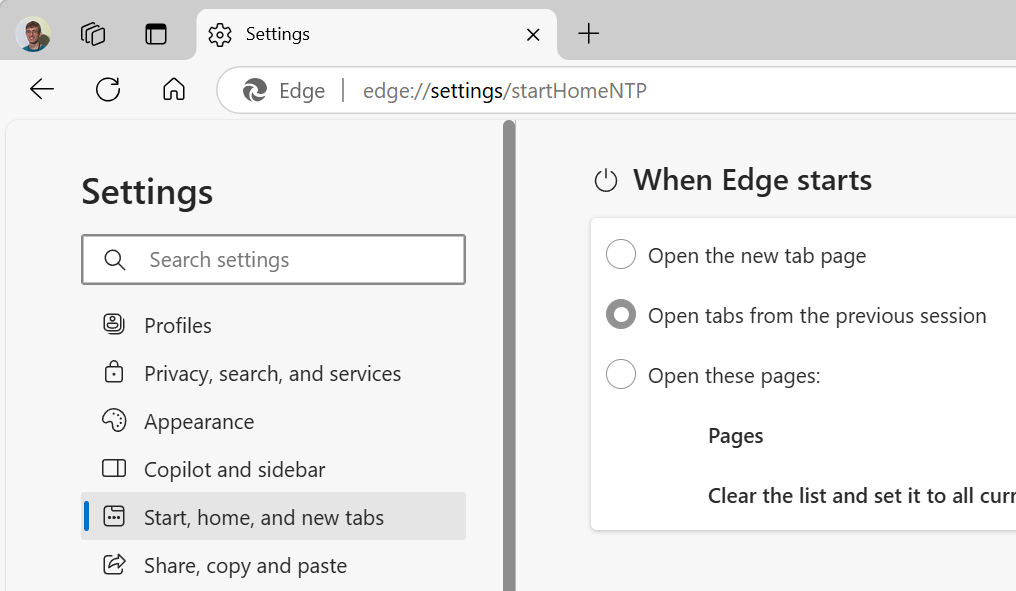Click the Appearance palette icon in the sidebar
Screen dimensions: 1016x591
point(114,421)
